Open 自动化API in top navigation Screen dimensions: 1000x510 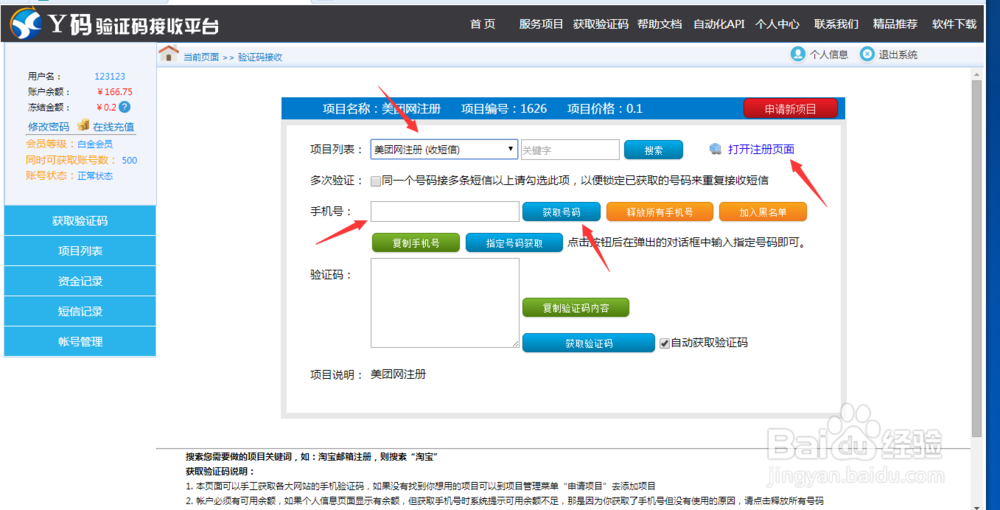point(719,24)
